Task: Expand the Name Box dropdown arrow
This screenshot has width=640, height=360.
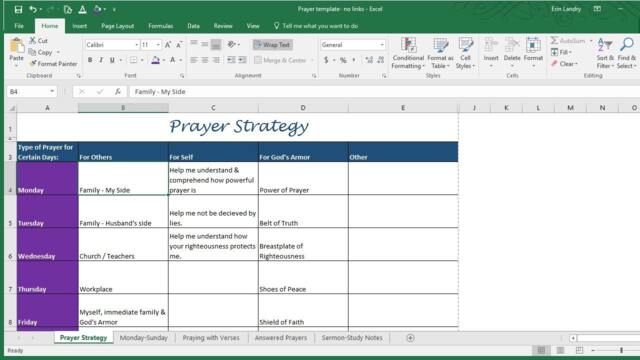Action: tap(52, 91)
